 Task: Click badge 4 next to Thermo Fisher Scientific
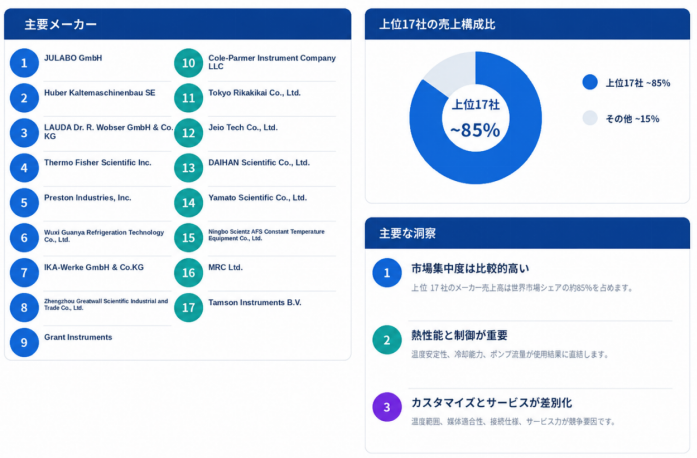point(24,168)
